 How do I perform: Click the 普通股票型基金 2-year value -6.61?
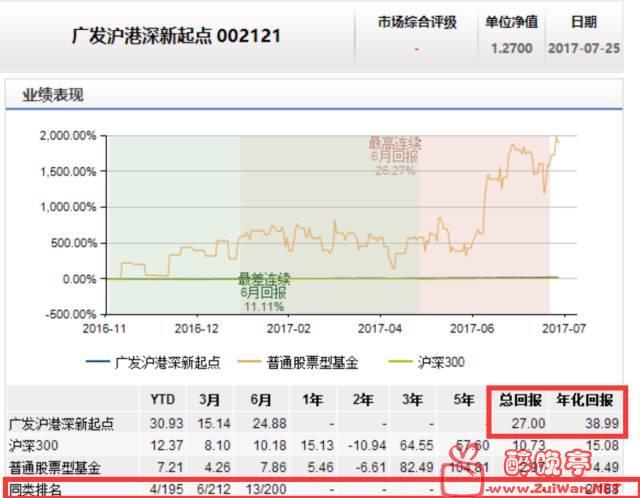(370, 467)
